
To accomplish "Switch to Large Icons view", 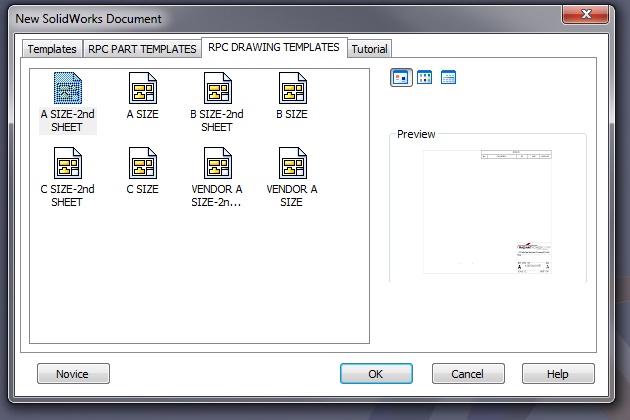I will pyautogui.click(x=401, y=77).
